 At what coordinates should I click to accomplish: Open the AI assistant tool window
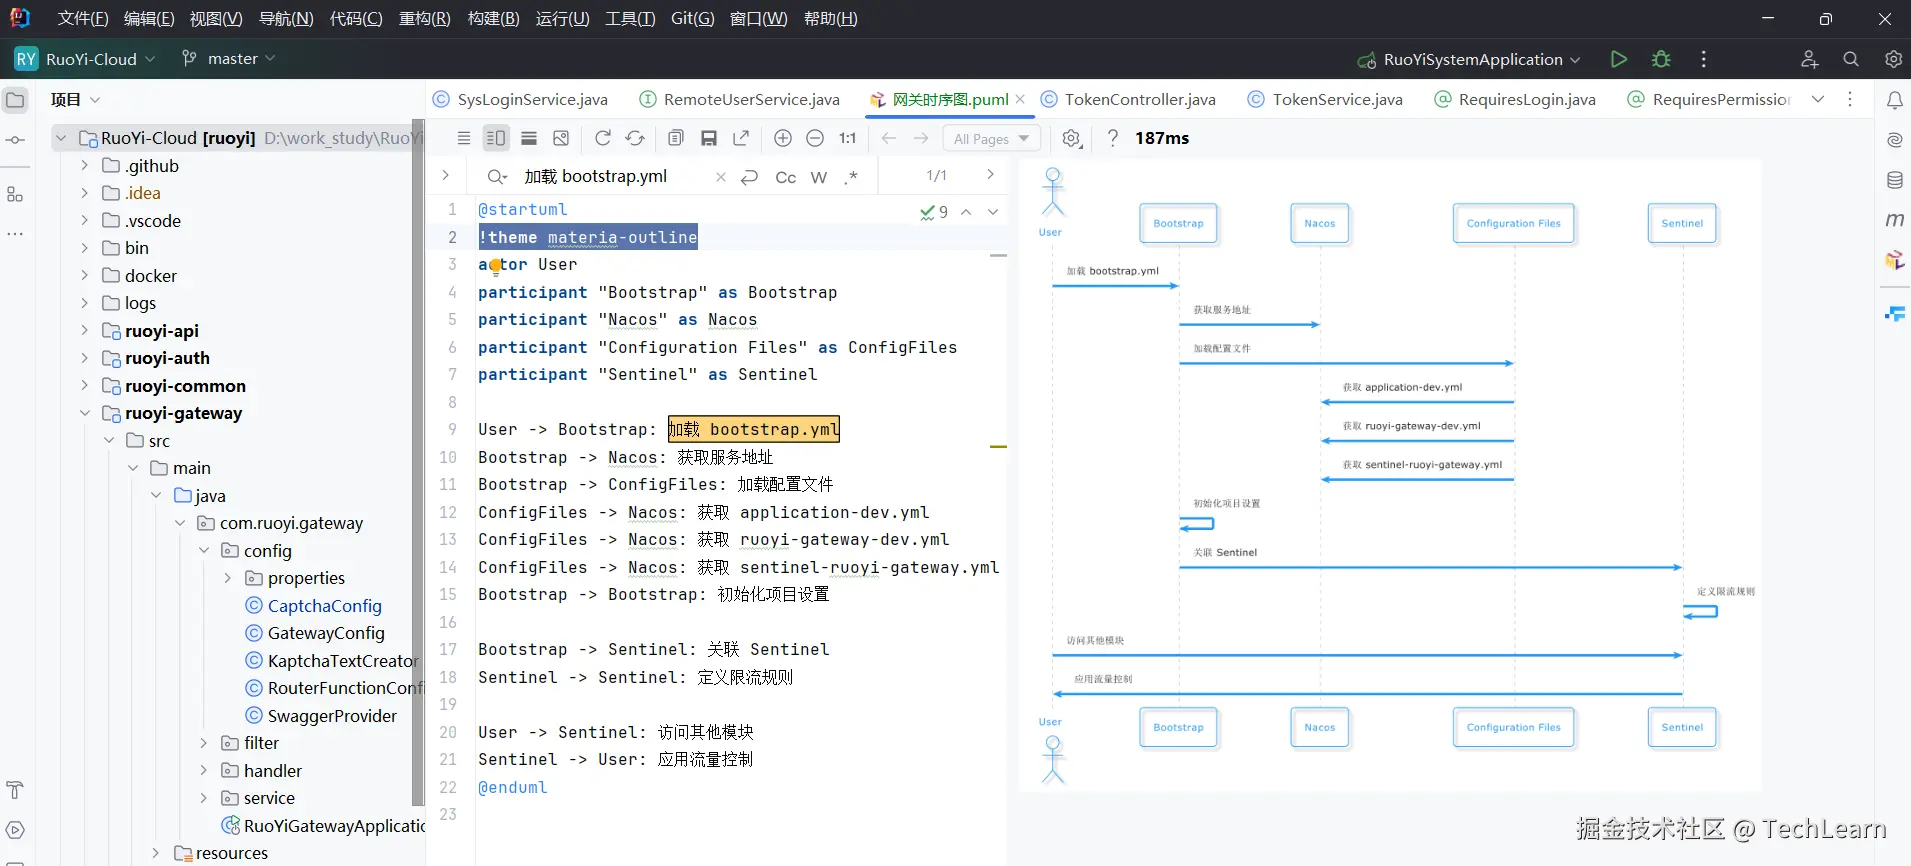1894,140
